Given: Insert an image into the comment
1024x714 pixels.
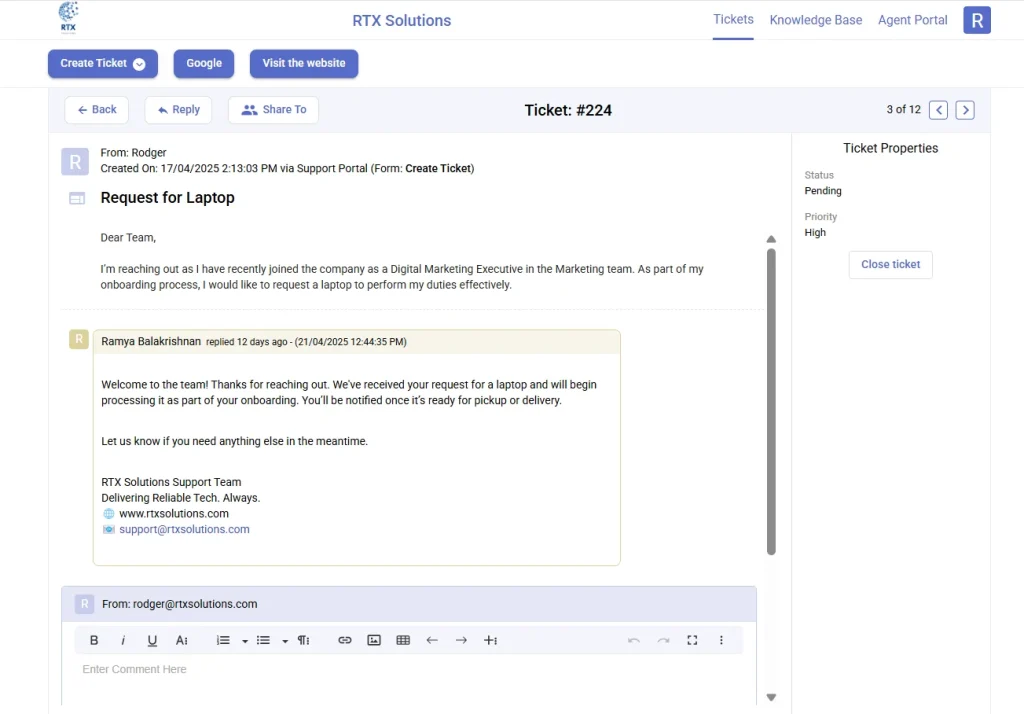Looking at the screenshot, I should tap(374, 640).
